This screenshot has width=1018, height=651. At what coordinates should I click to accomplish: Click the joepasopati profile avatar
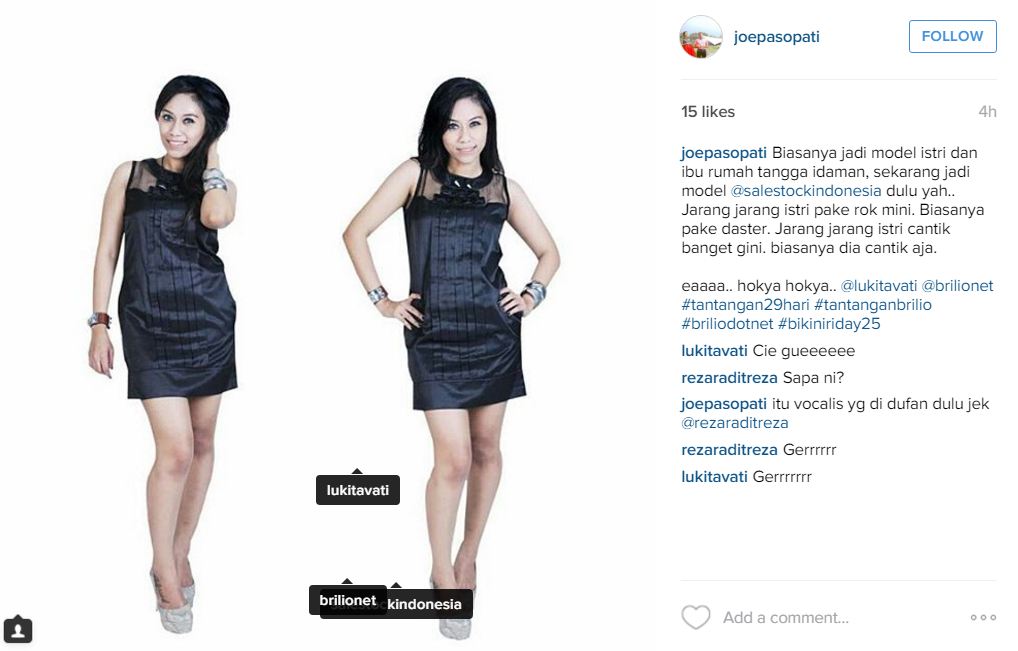coord(701,37)
